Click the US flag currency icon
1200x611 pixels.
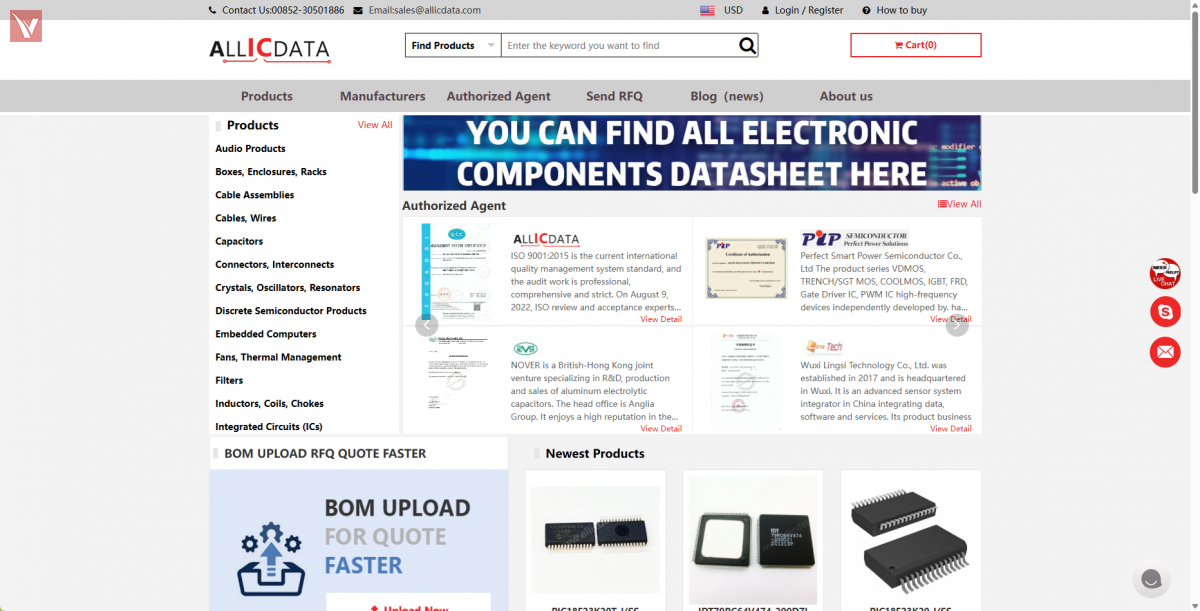707,10
